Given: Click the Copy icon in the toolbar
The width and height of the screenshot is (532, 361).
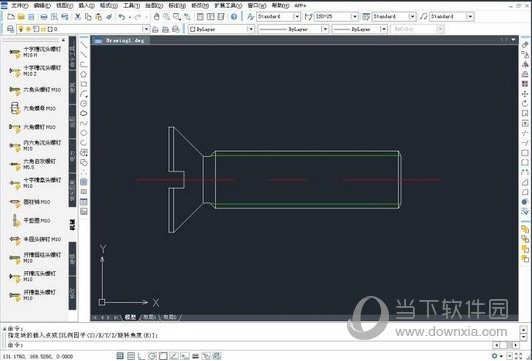Looking at the screenshot, I should tap(88, 17).
